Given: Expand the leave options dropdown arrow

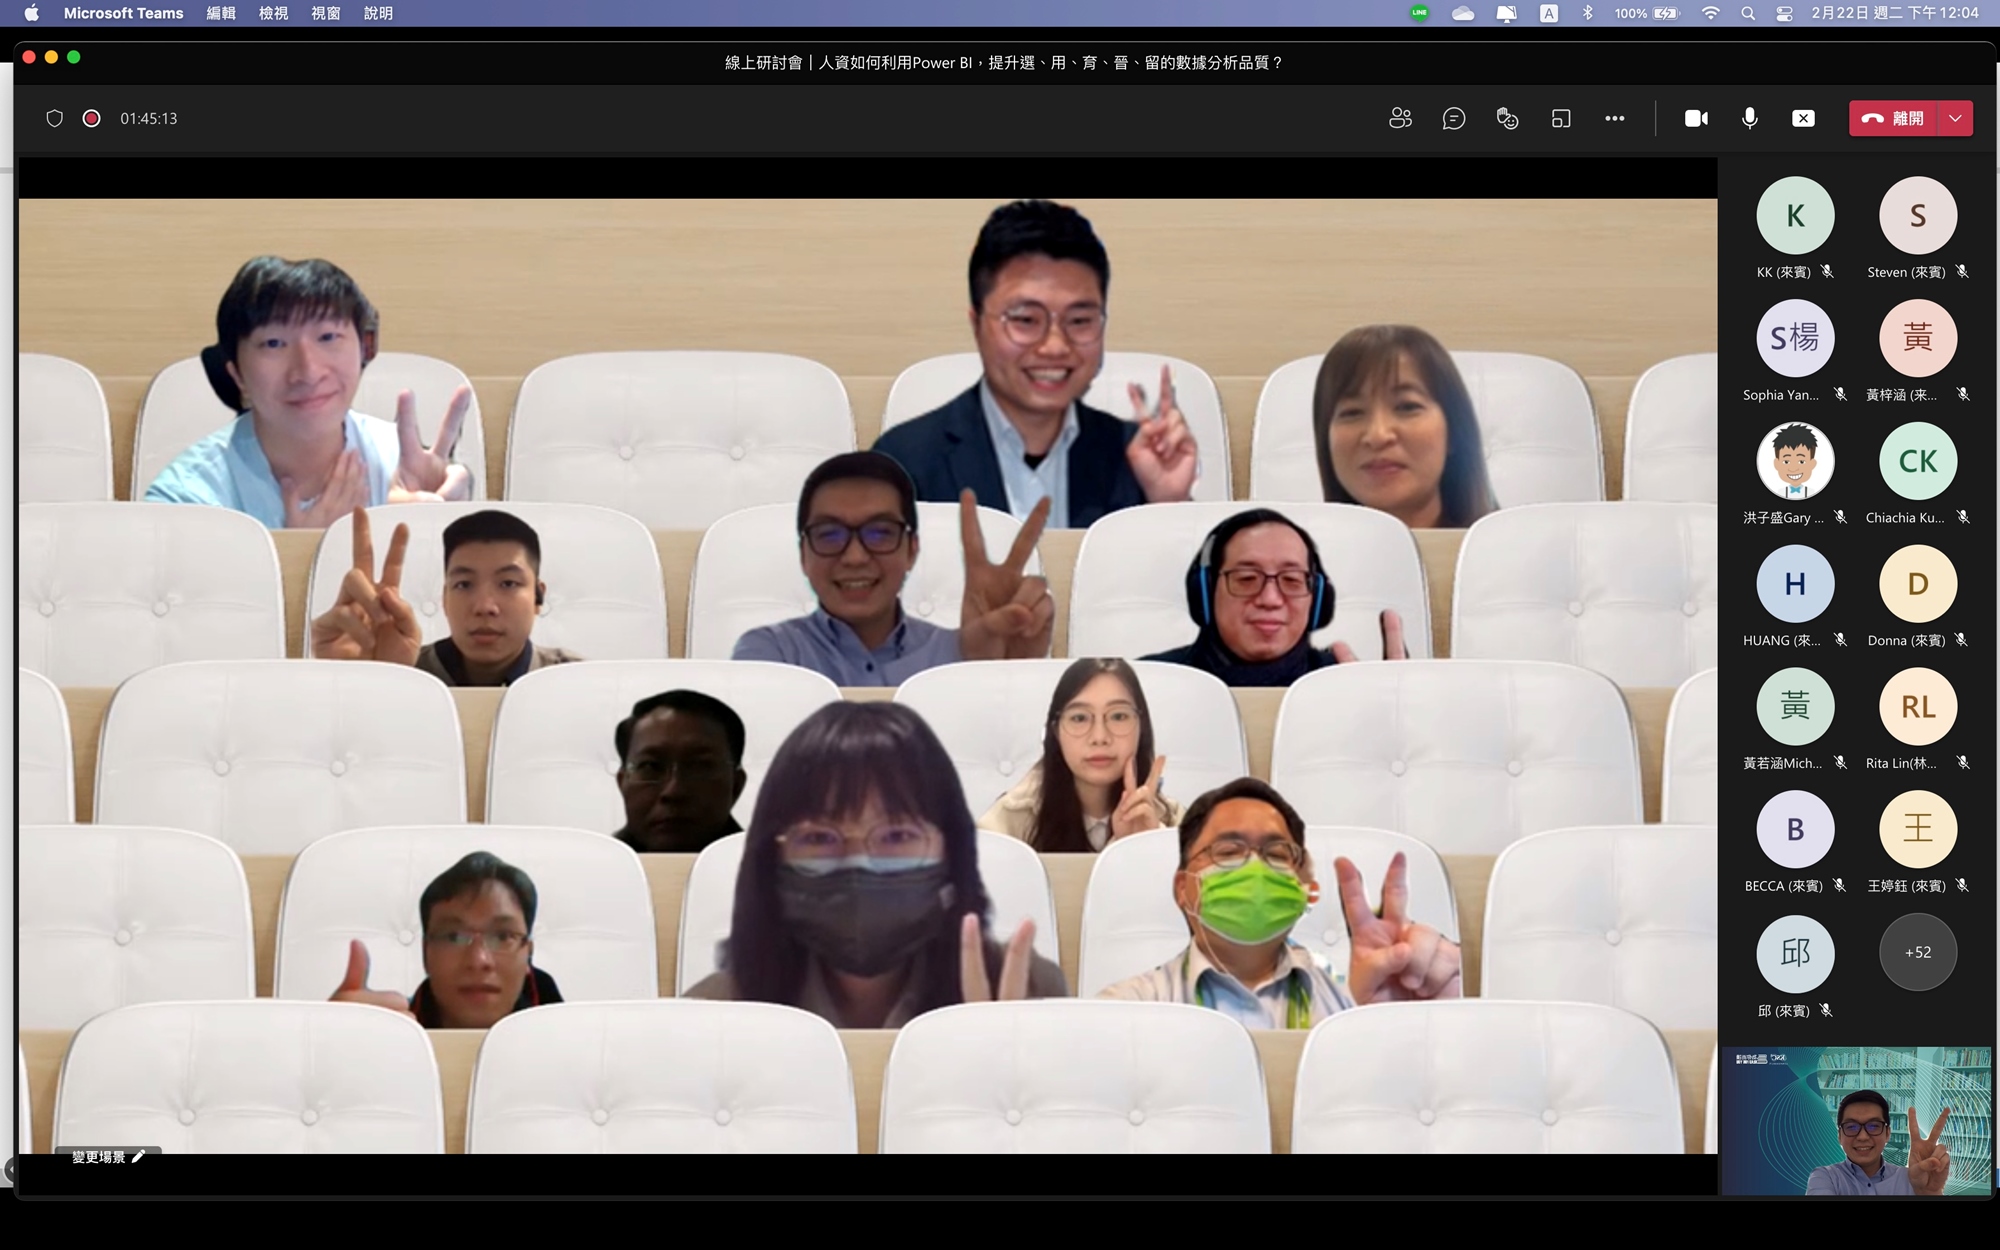Looking at the screenshot, I should [1955, 118].
